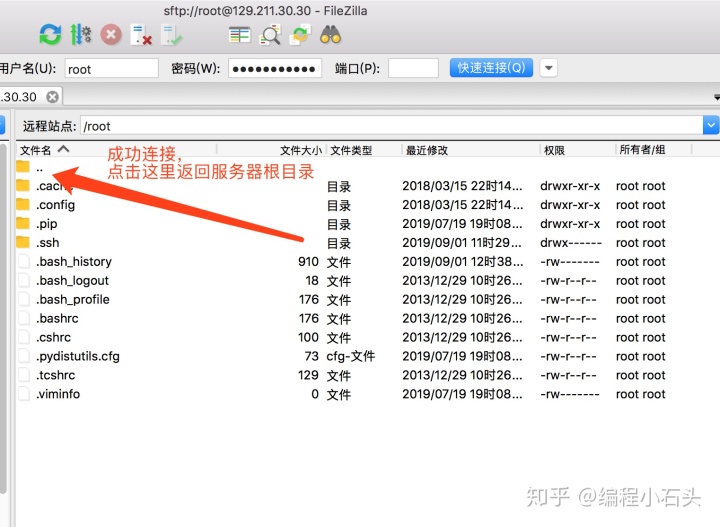Click the .viminfo file name
This screenshot has width=720, height=527.
tap(58, 394)
